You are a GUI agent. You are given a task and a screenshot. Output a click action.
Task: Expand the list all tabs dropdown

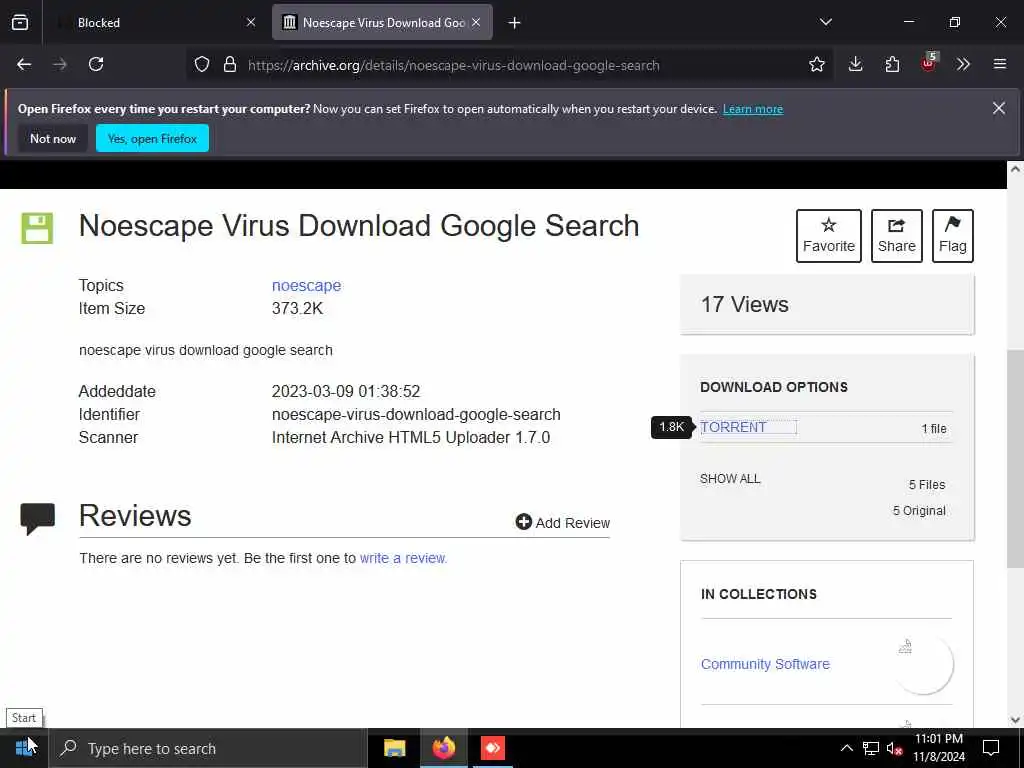pos(825,22)
